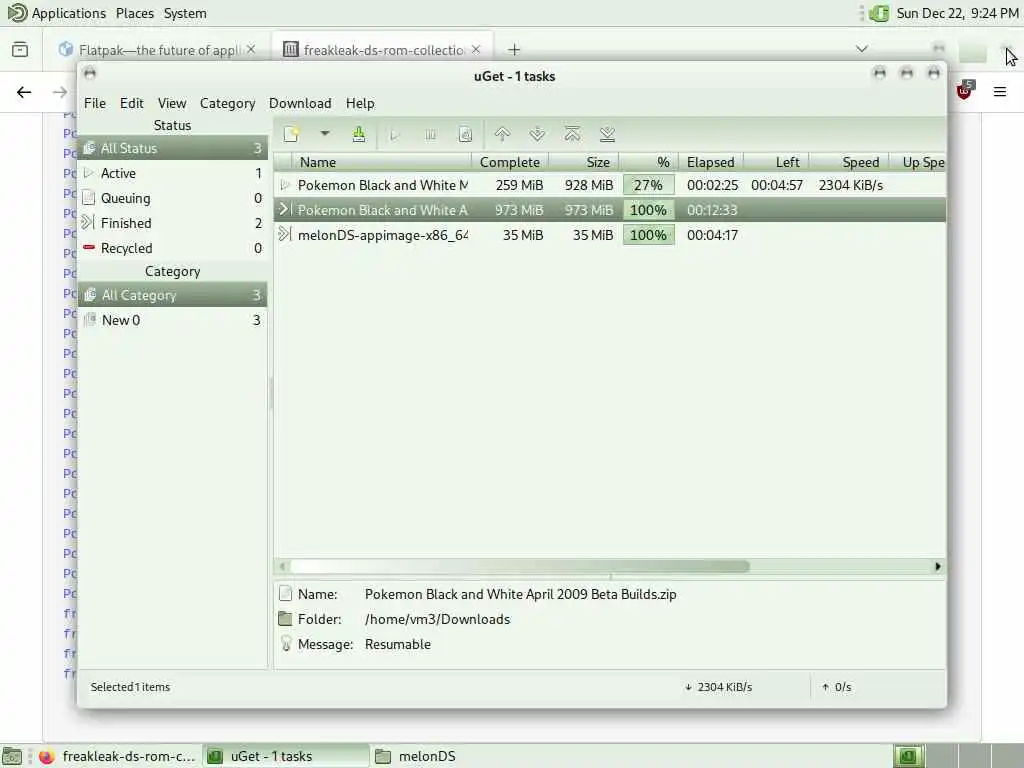Click the /home/vm3/Downloads folder path text
The height and width of the screenshot is (768, 1024).
click(438, 619)
